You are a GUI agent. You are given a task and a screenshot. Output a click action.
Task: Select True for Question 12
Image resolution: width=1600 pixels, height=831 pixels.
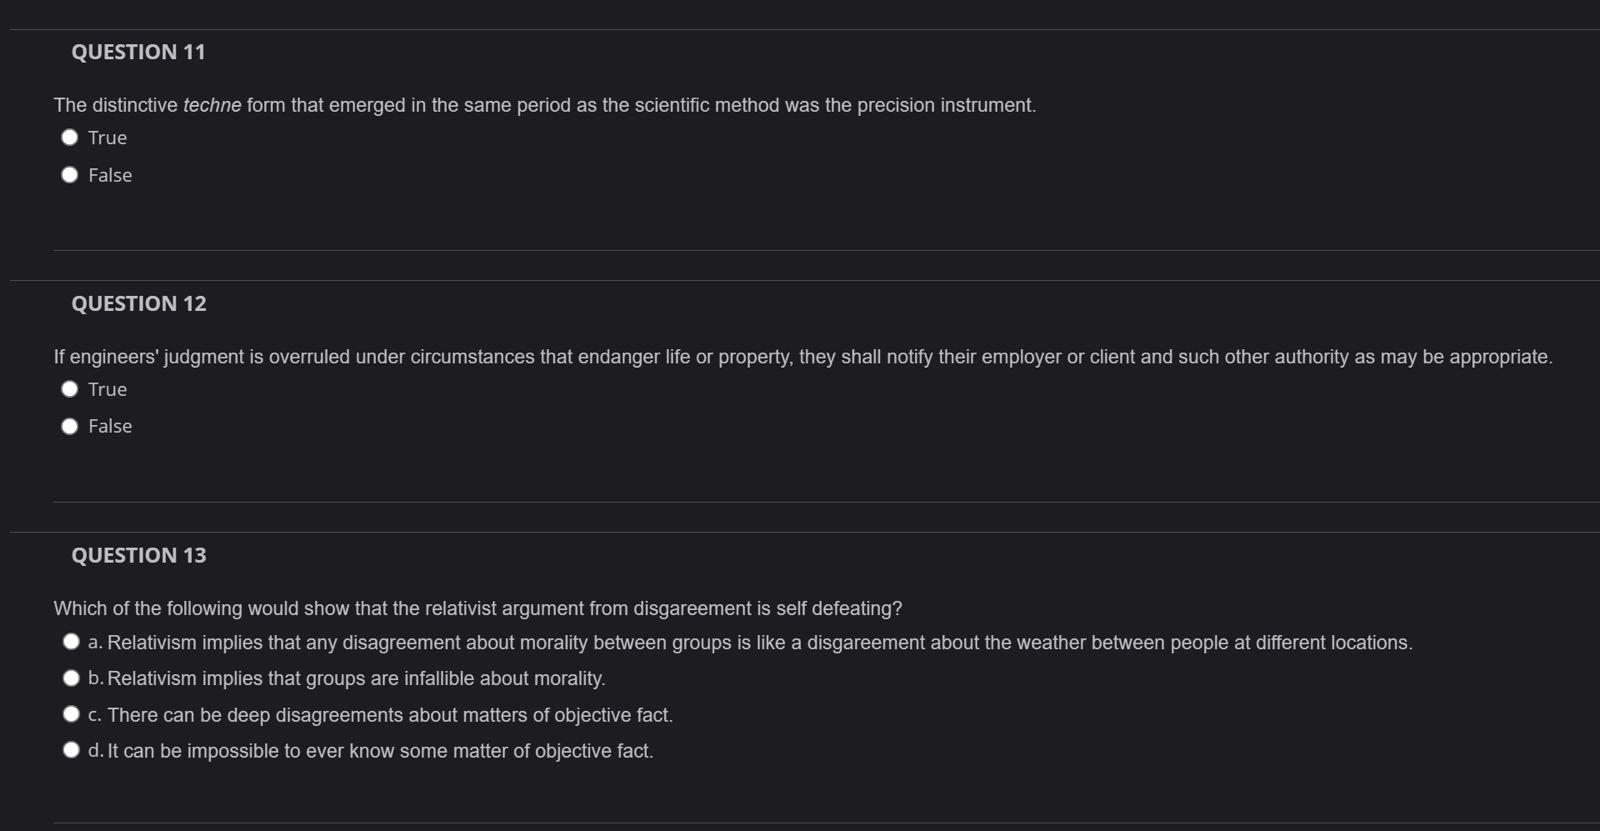click(x=70, y=388)
